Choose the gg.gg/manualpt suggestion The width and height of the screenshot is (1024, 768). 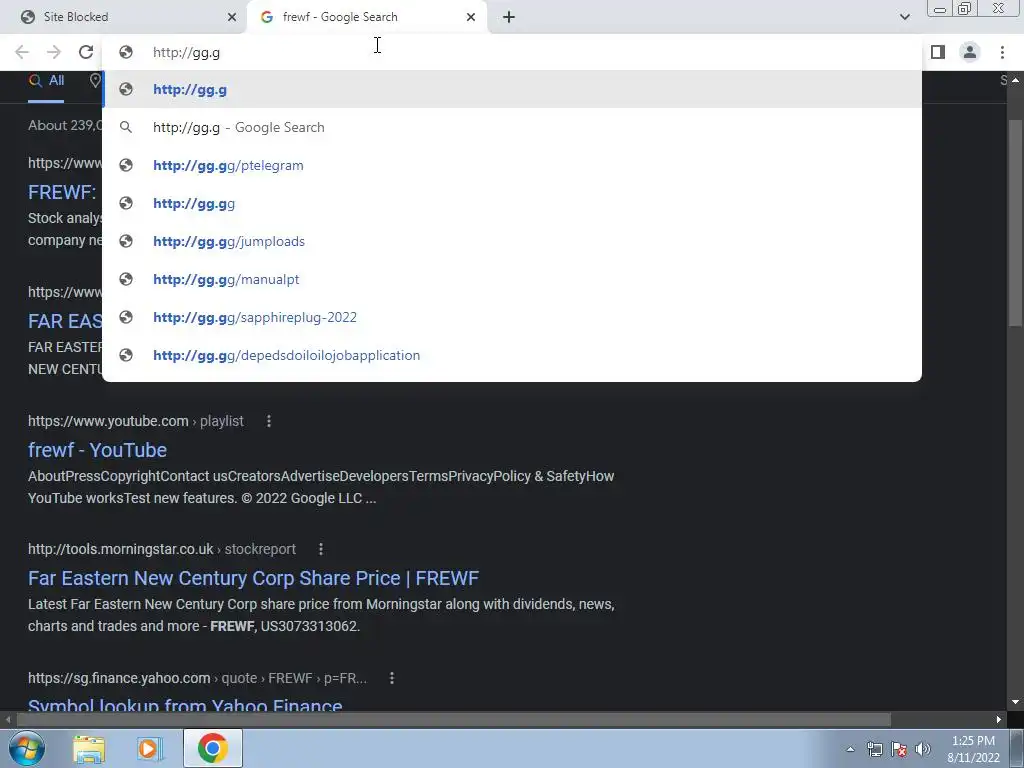tap(512, 279)
